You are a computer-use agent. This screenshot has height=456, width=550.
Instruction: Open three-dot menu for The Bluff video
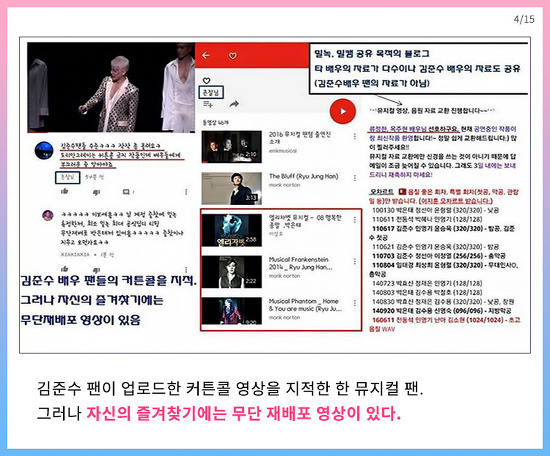point(355,178)
